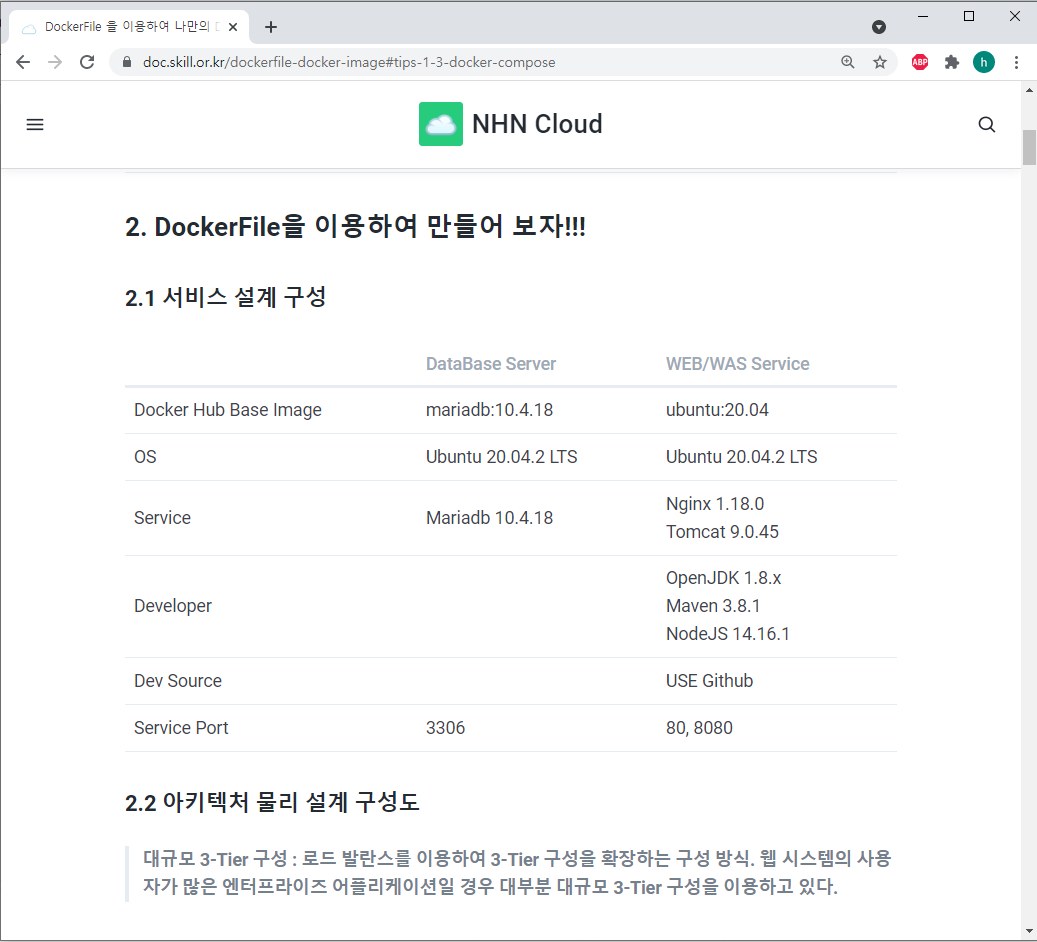Click the 'Maven 3.8.1' text
This screenshot has width=1037, height=942.
[713, 606]
